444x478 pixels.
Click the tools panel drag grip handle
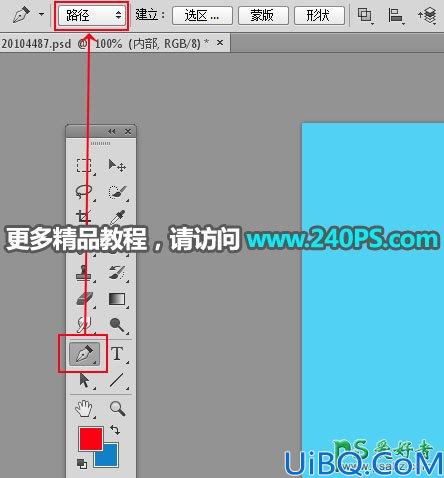pyautogui.click(x=100, y=143)
